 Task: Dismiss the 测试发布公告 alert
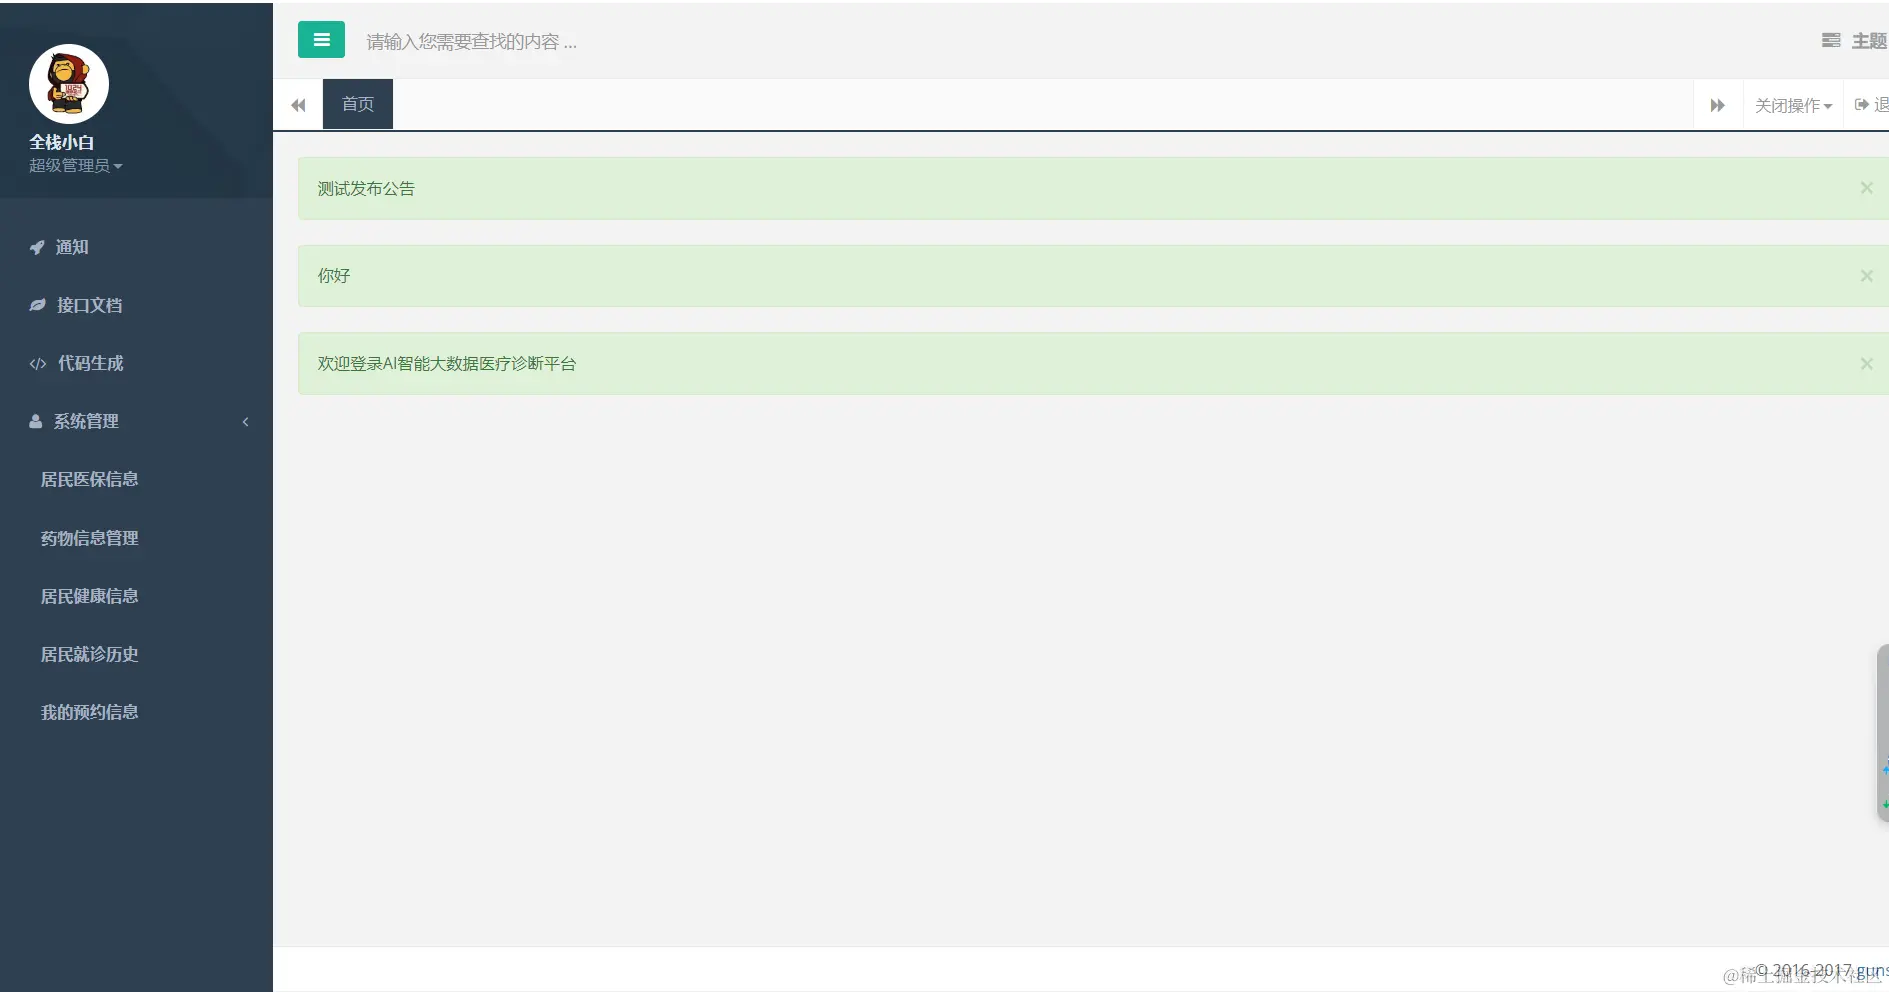1866,188
